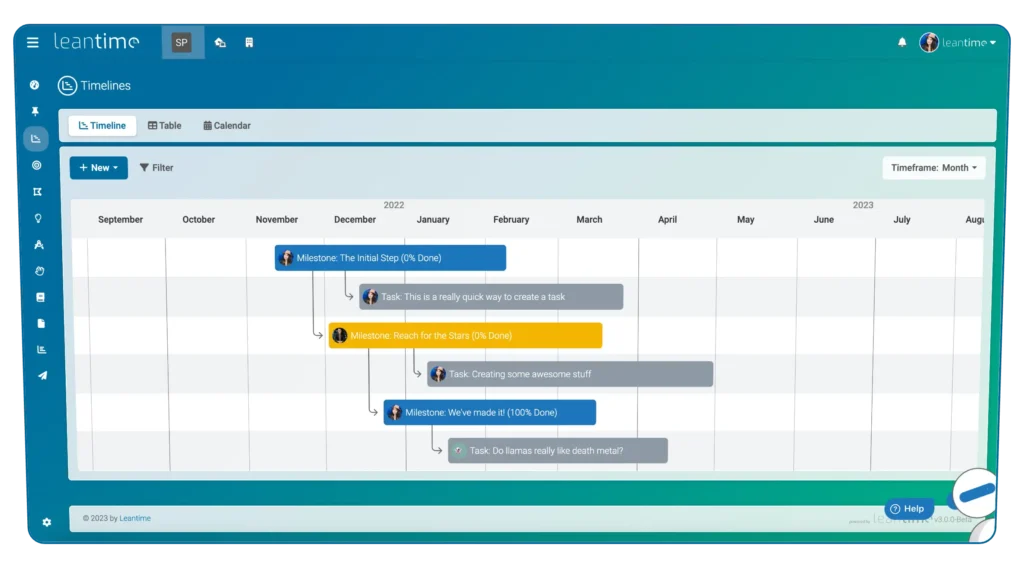
Task: Click avatar on Reach for the Stars milestone
Action: coord(340,336)
